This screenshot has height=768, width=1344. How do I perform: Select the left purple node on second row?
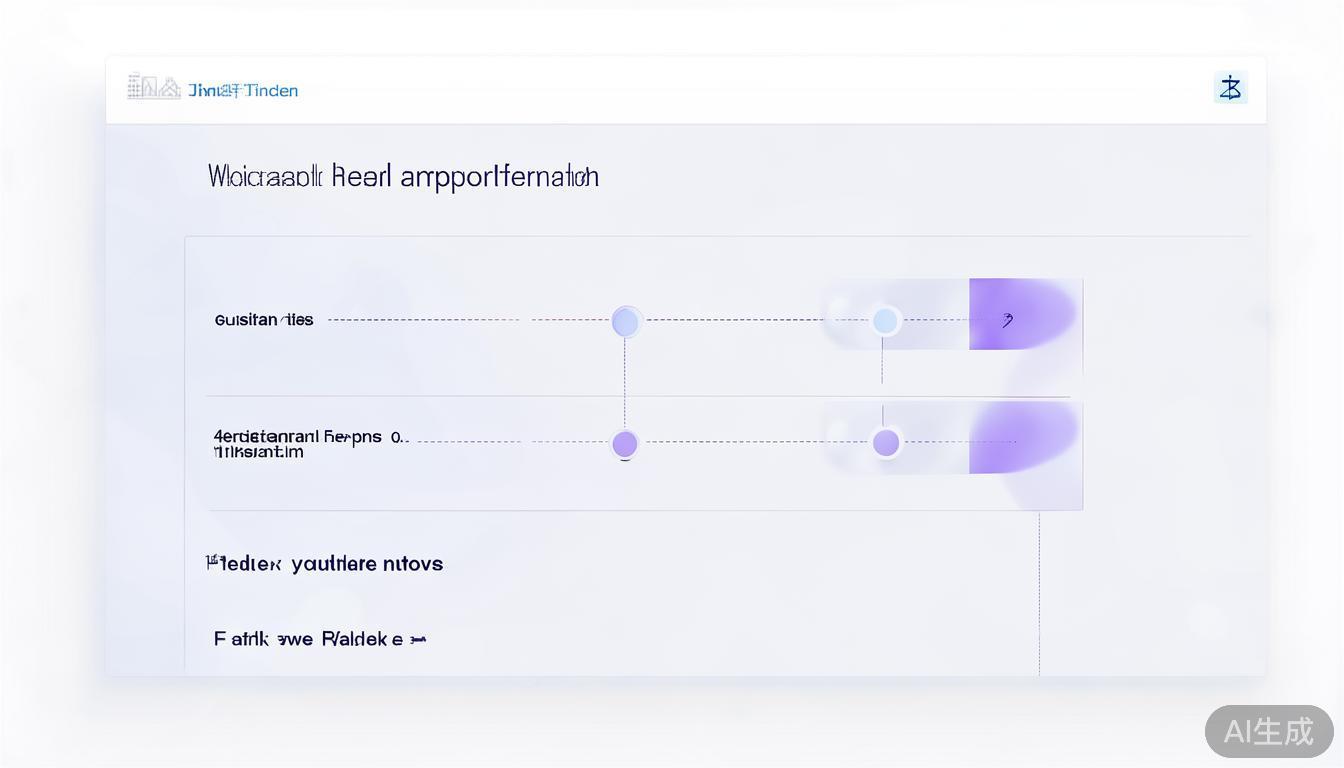(625, 443)
